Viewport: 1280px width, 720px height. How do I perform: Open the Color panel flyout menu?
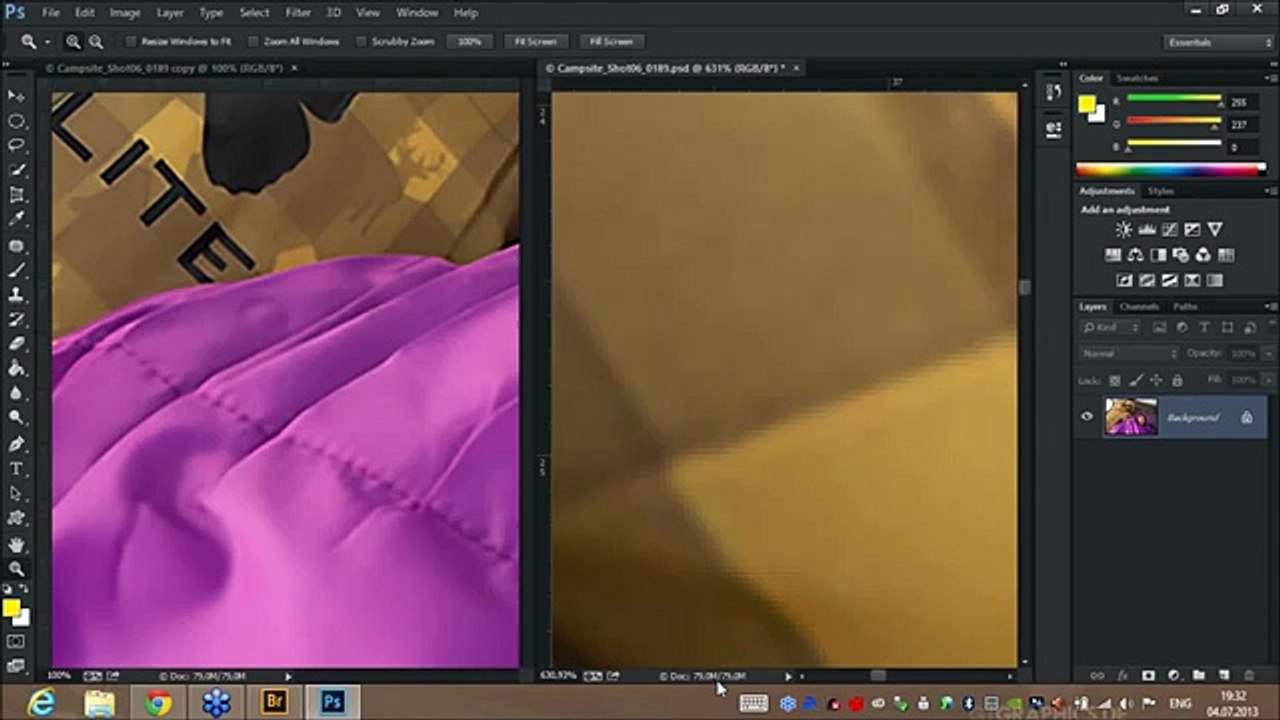1270,78
